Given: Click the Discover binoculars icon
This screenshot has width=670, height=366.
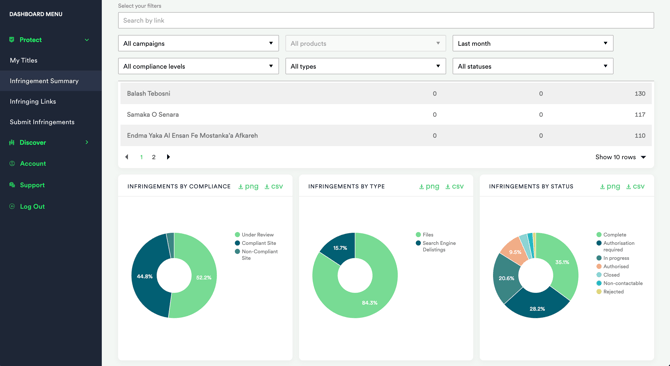Looking at the screenshot, I should 12,143.
